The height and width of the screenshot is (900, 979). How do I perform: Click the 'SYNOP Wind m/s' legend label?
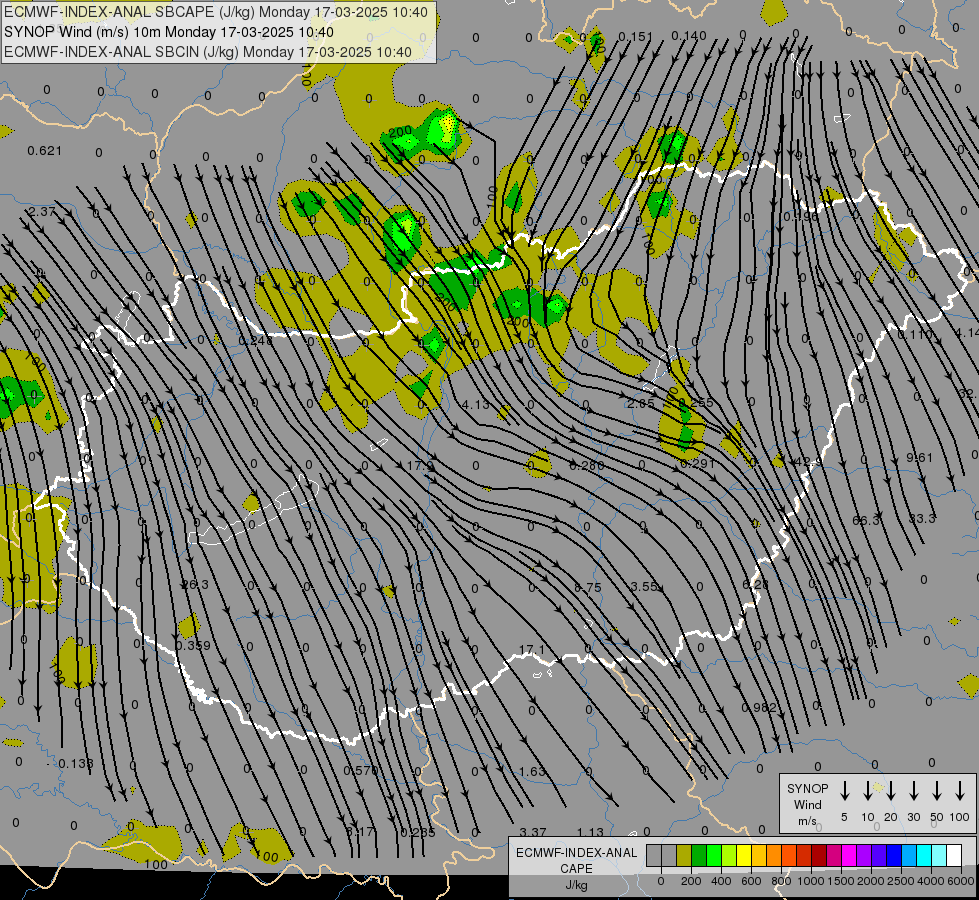[807, 804]
